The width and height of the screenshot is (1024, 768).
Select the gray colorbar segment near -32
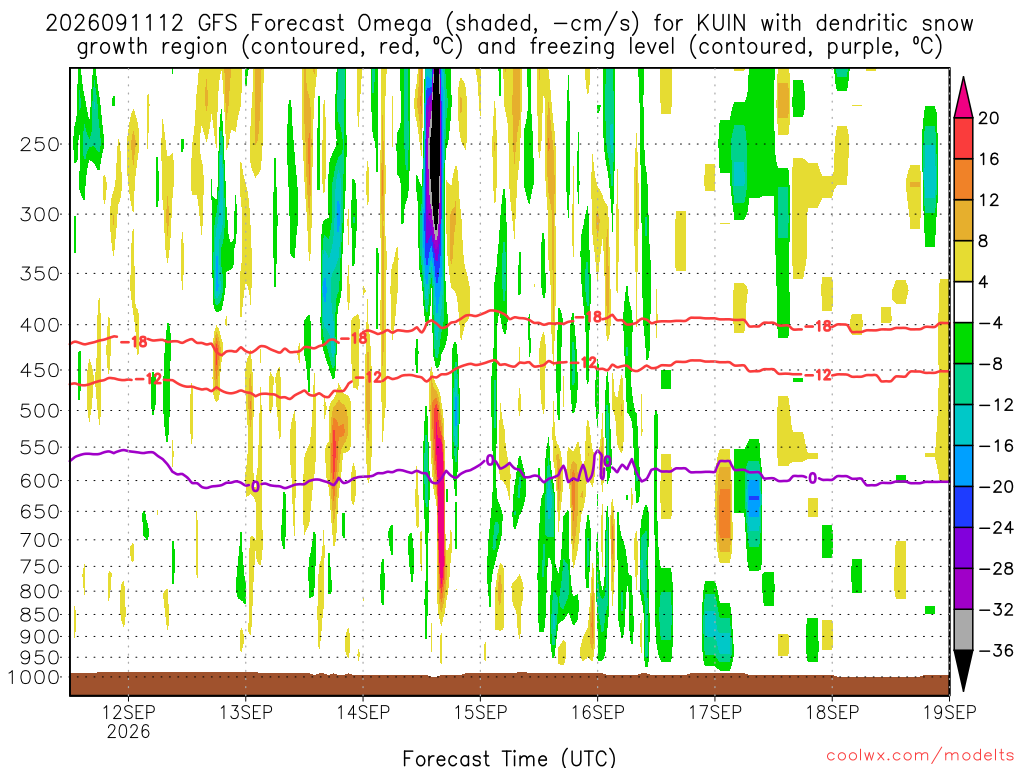[x=963, y=630]
